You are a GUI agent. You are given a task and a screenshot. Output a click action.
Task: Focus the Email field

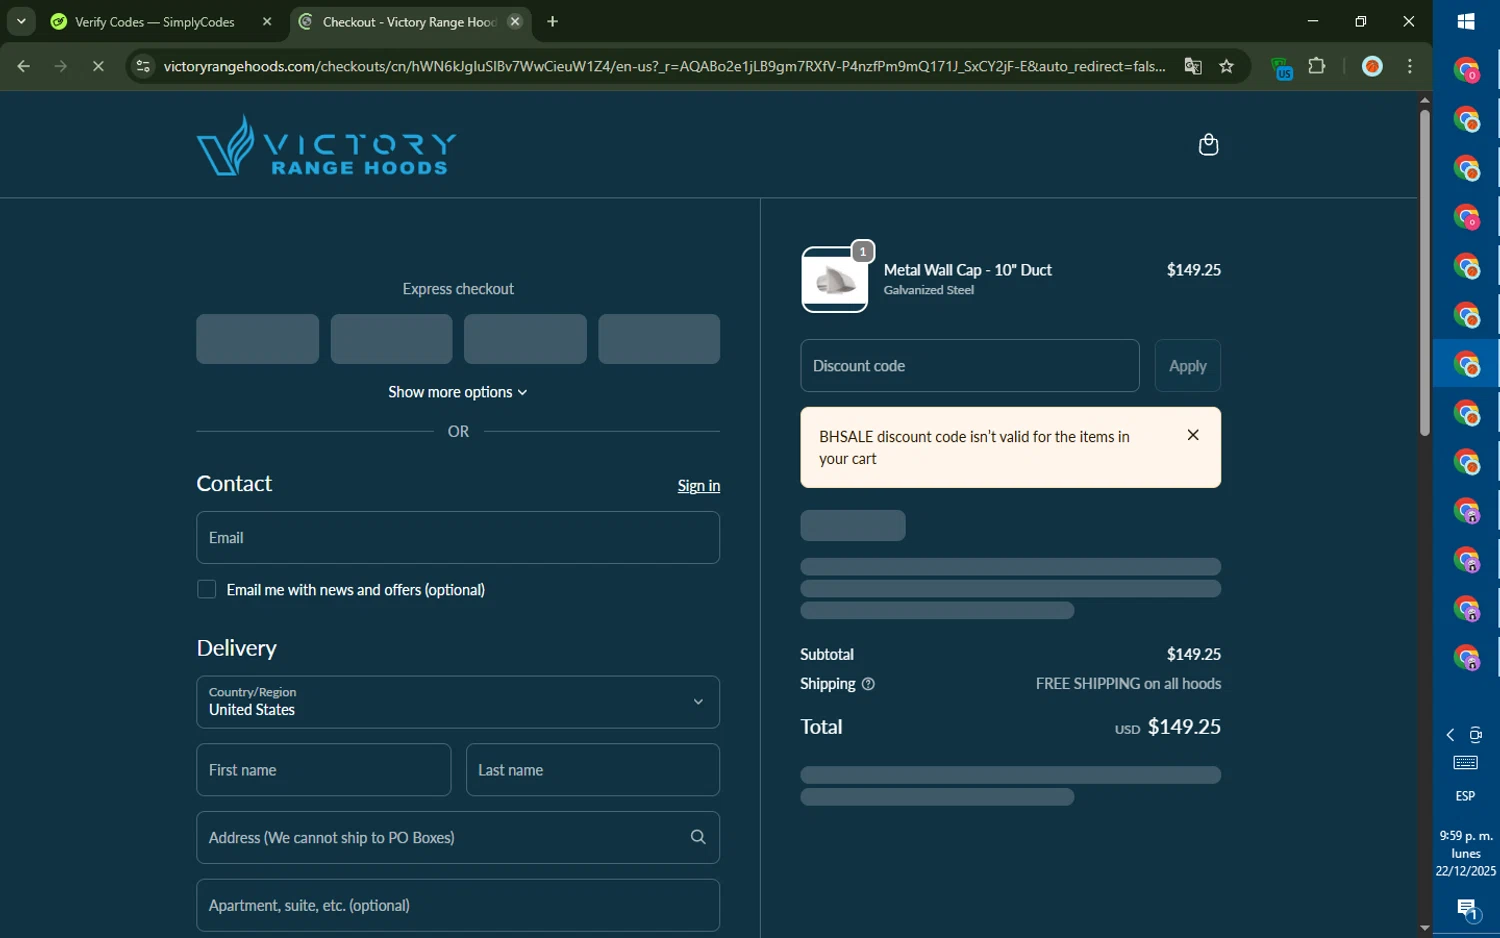pyautogui.click(x=458, y=538)
